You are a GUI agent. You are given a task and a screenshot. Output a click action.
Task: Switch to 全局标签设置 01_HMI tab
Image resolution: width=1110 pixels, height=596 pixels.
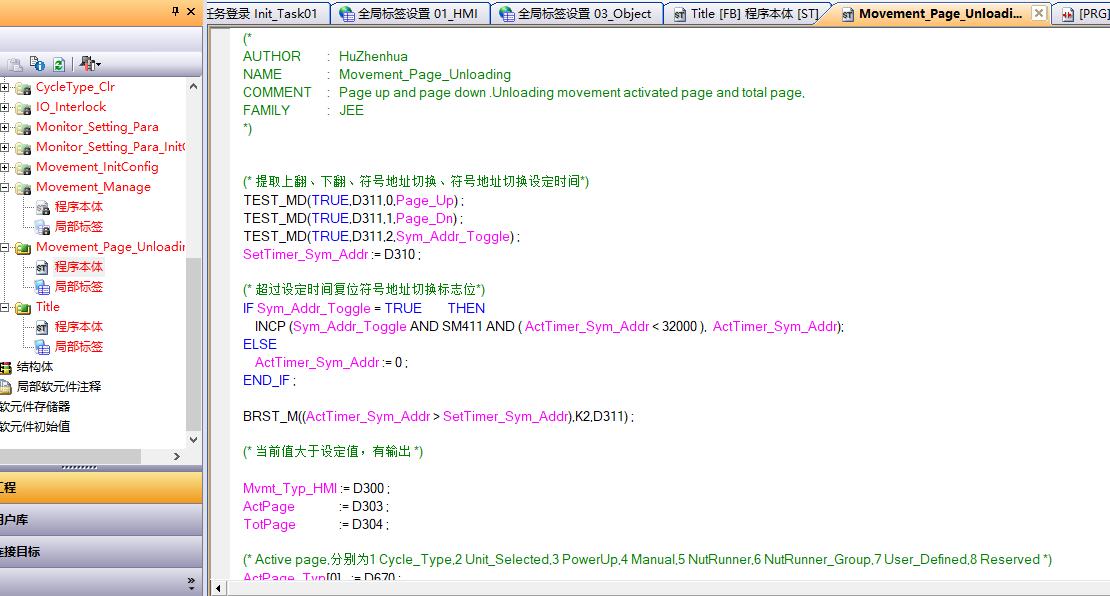pos(410,14)
